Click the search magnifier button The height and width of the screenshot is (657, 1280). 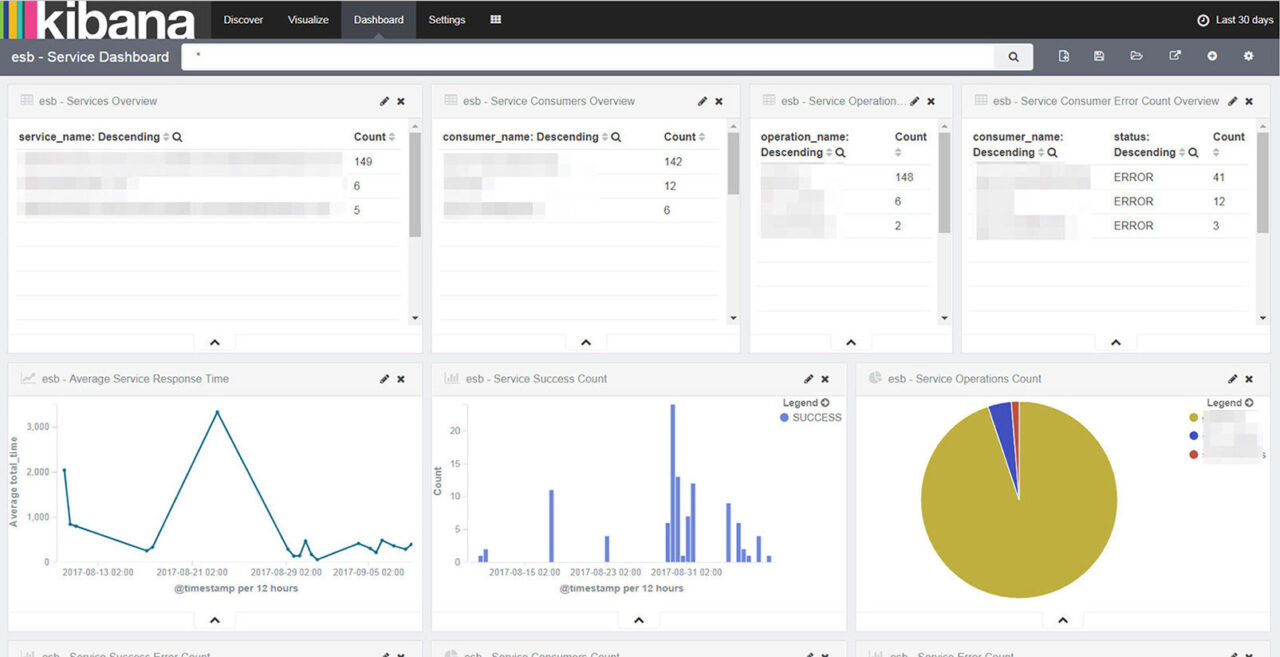(1013, 58)
